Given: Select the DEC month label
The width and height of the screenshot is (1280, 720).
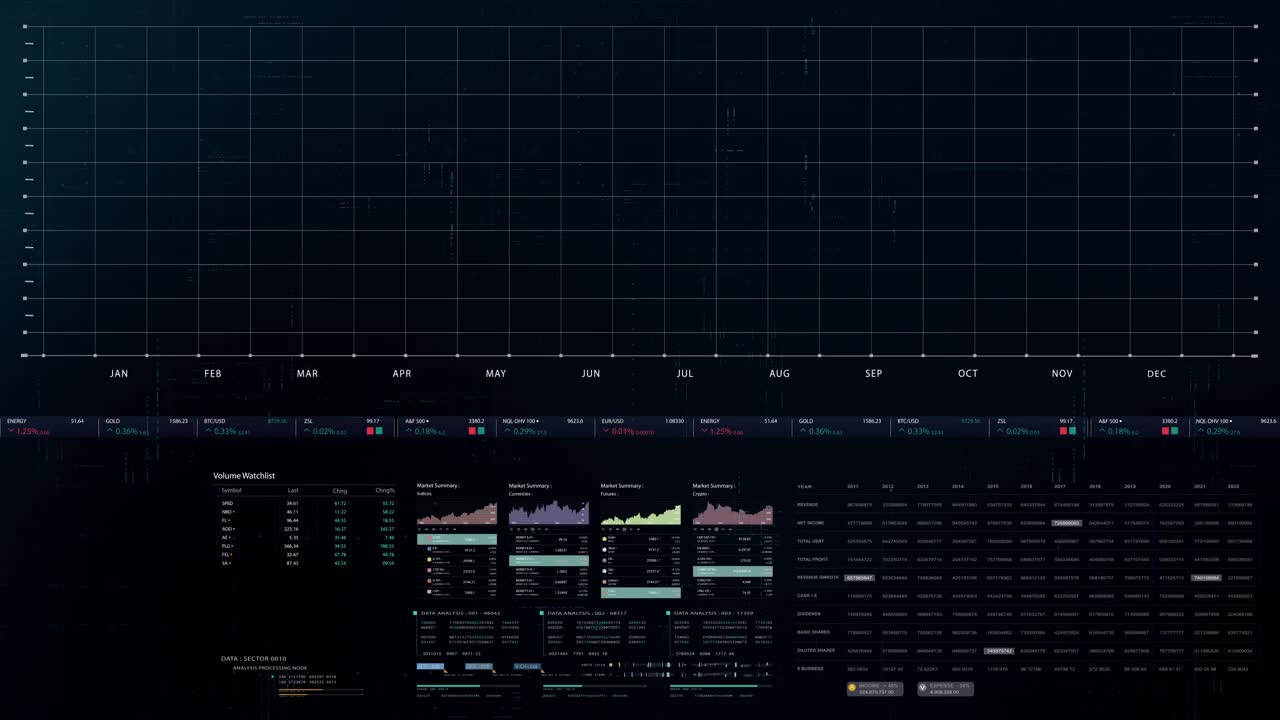Looking at the screenshot, I should pyautogui.click(x=1157, y=374).
